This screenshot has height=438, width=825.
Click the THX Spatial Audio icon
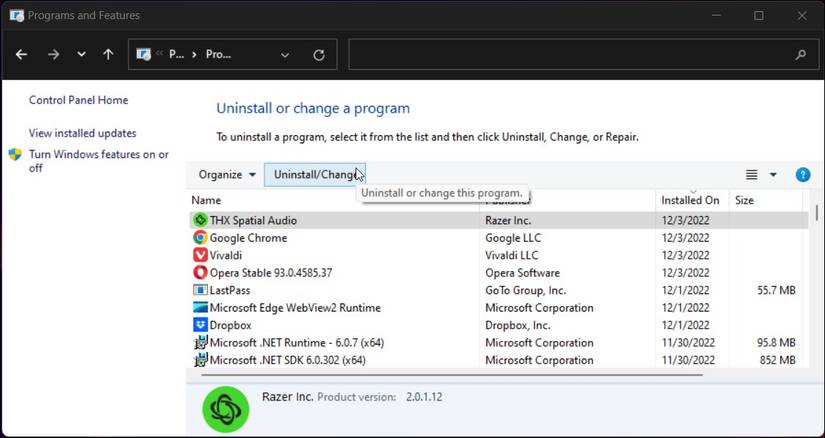(x=200, y=220)
